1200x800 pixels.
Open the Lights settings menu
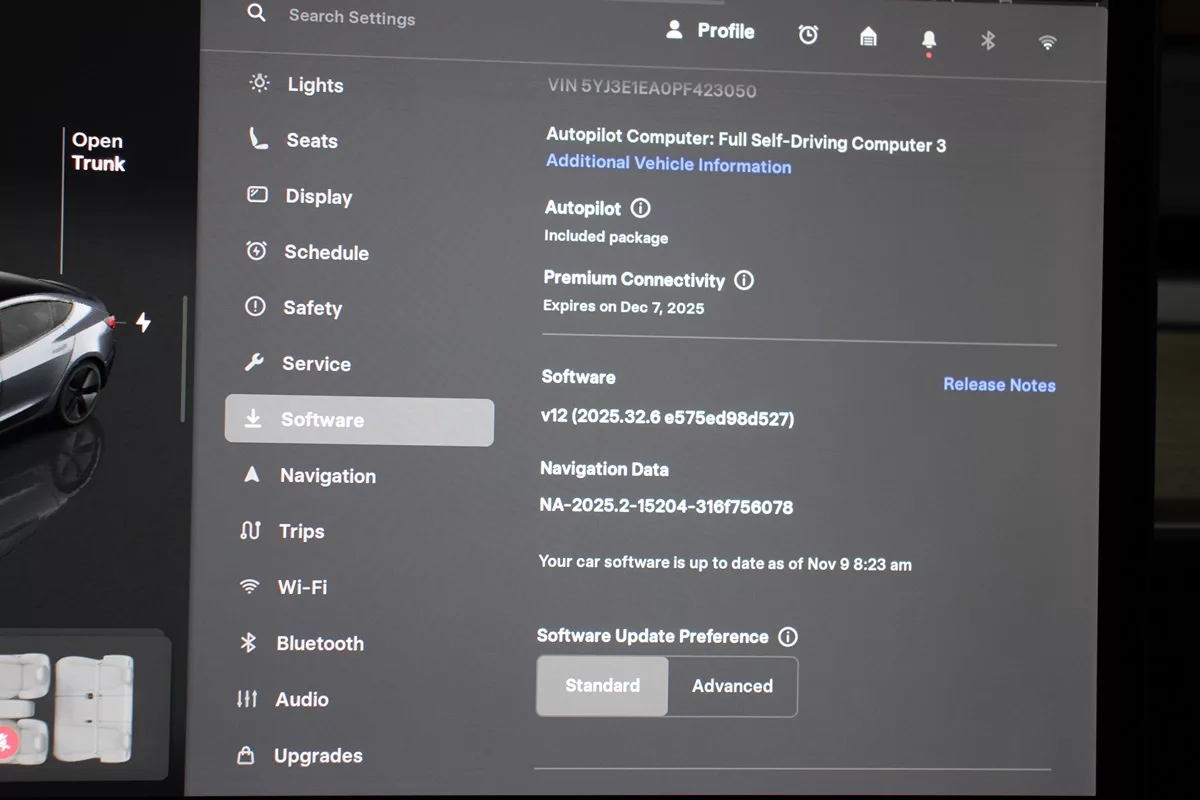coord(314,85)
